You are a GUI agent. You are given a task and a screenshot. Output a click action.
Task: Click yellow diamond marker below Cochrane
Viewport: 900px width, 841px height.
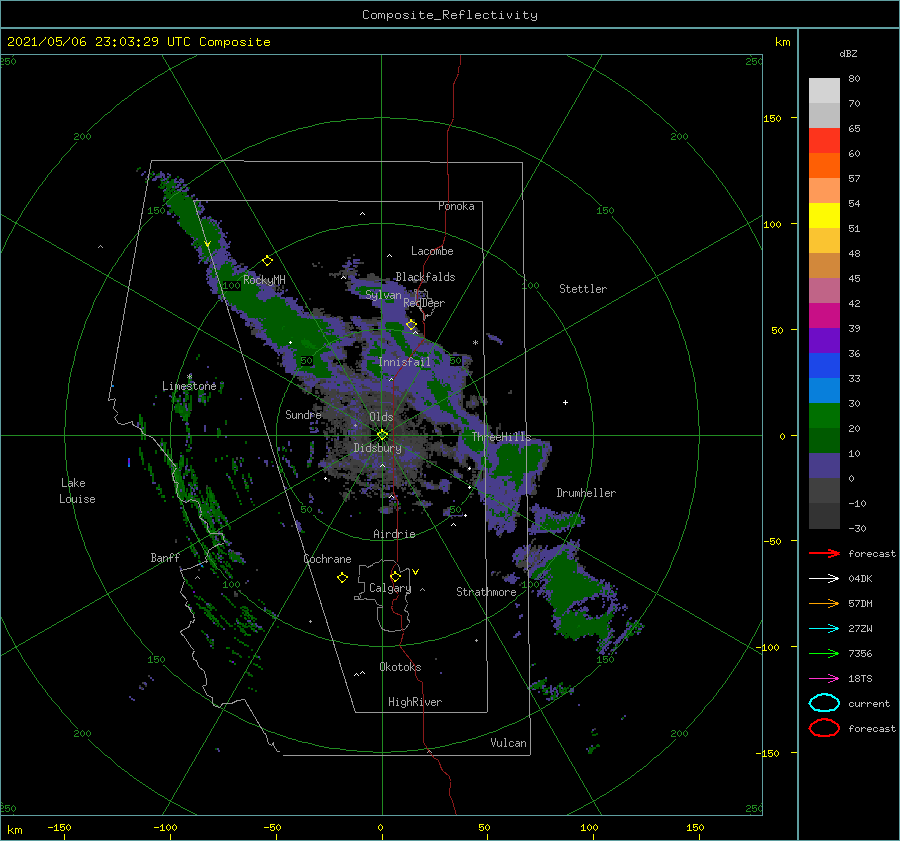(342, 578)
